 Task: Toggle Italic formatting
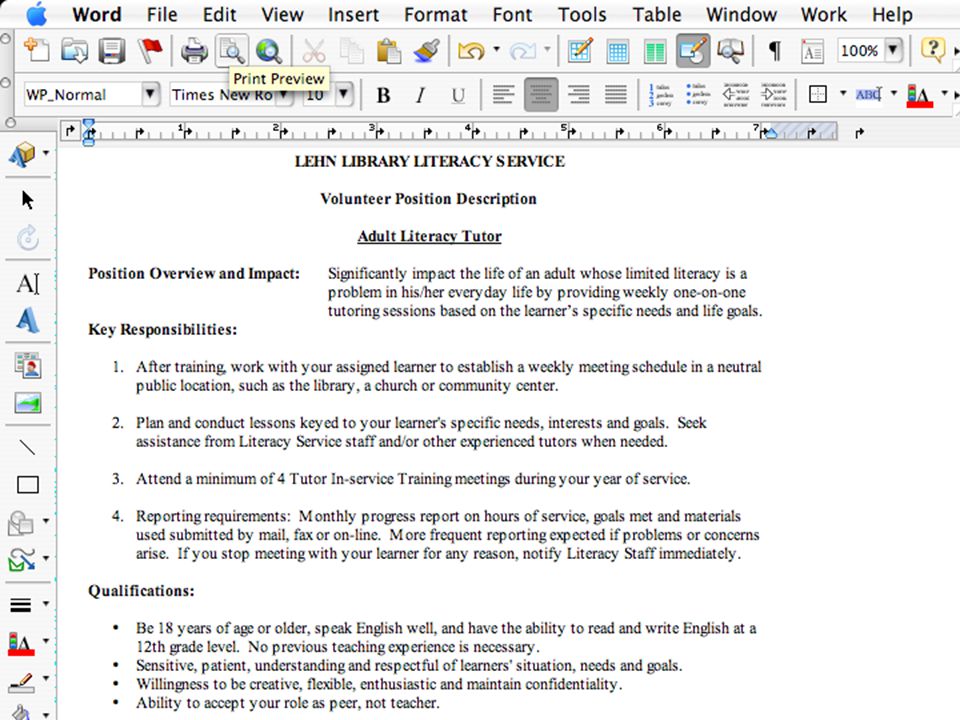coord(420,95)
